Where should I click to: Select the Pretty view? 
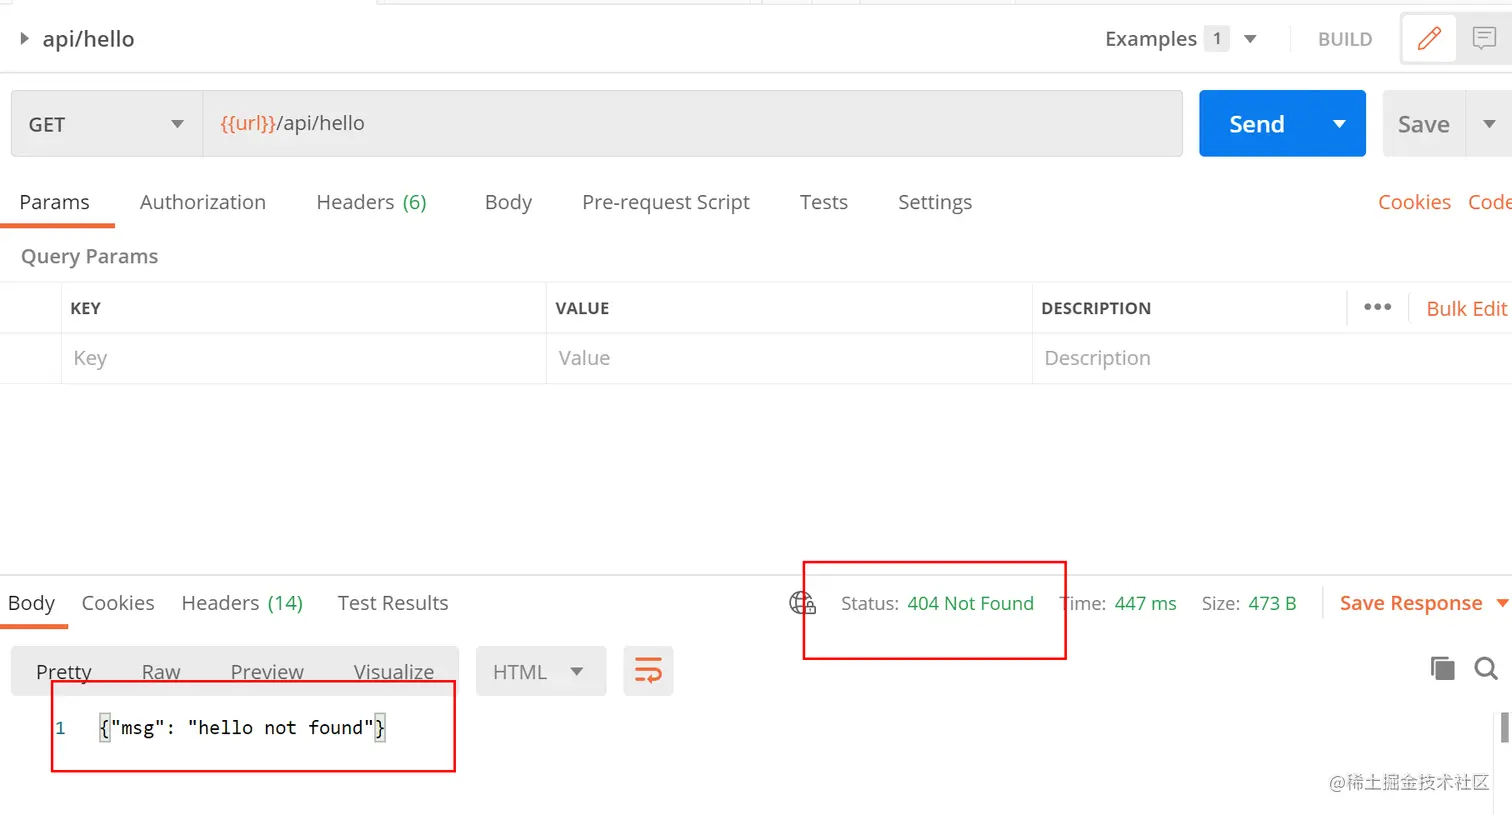64,672
